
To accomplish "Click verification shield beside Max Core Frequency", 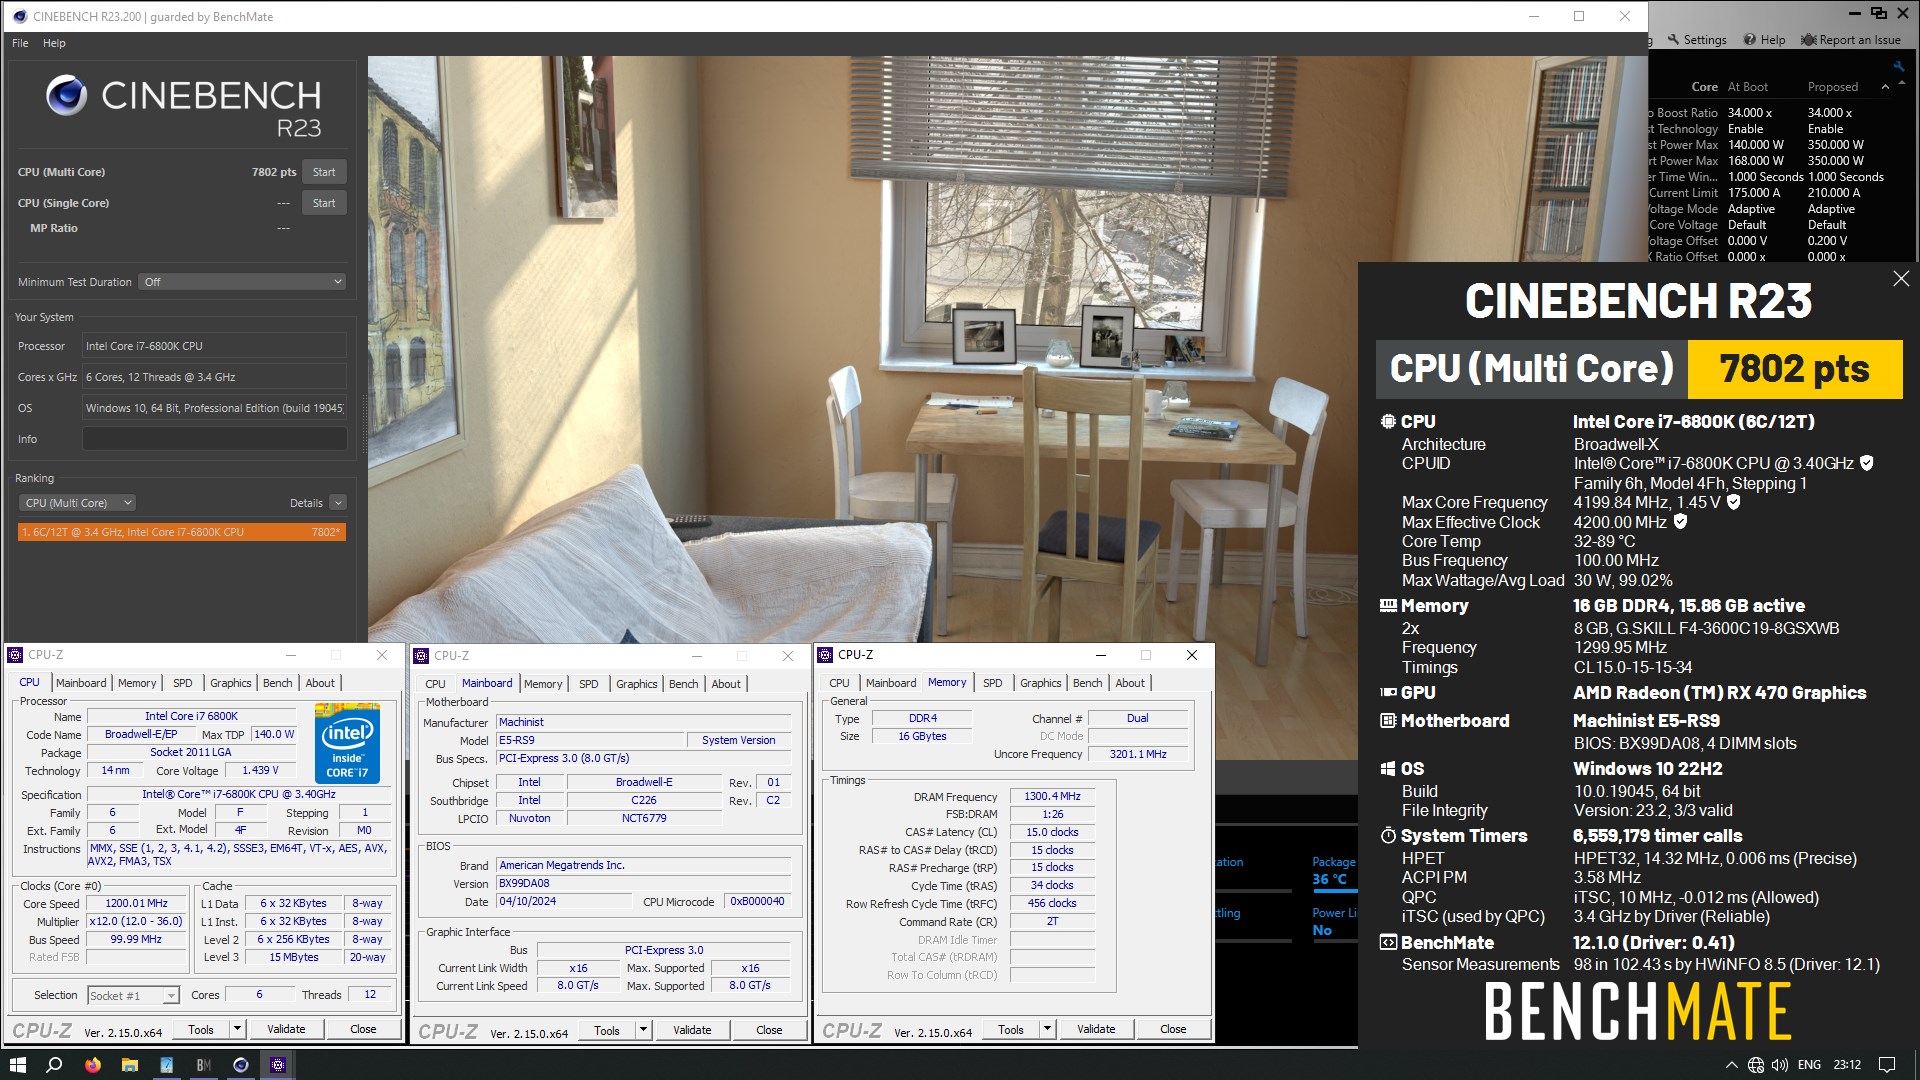I will tap(1734, 502).
